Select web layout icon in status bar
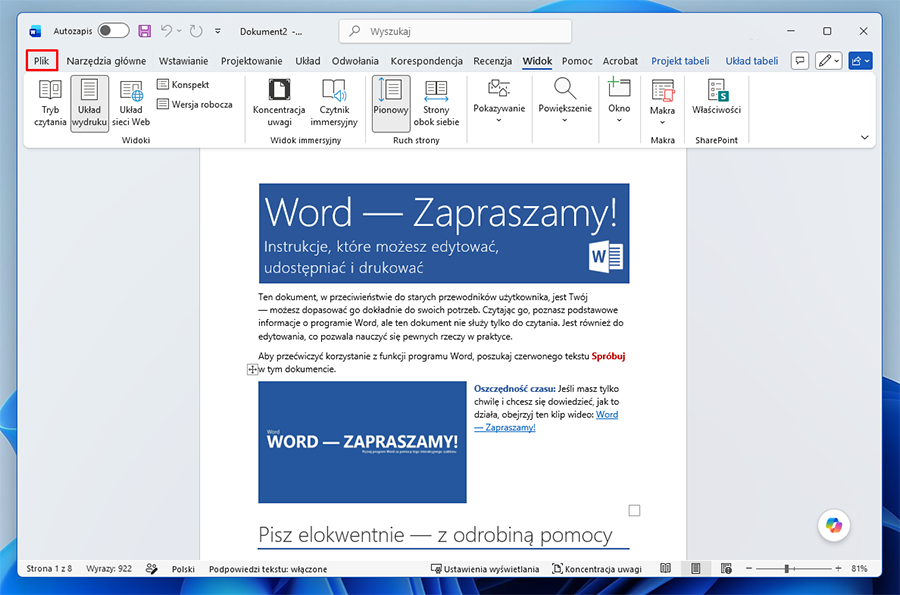This screenshot has width=900, height=595. 726,569
